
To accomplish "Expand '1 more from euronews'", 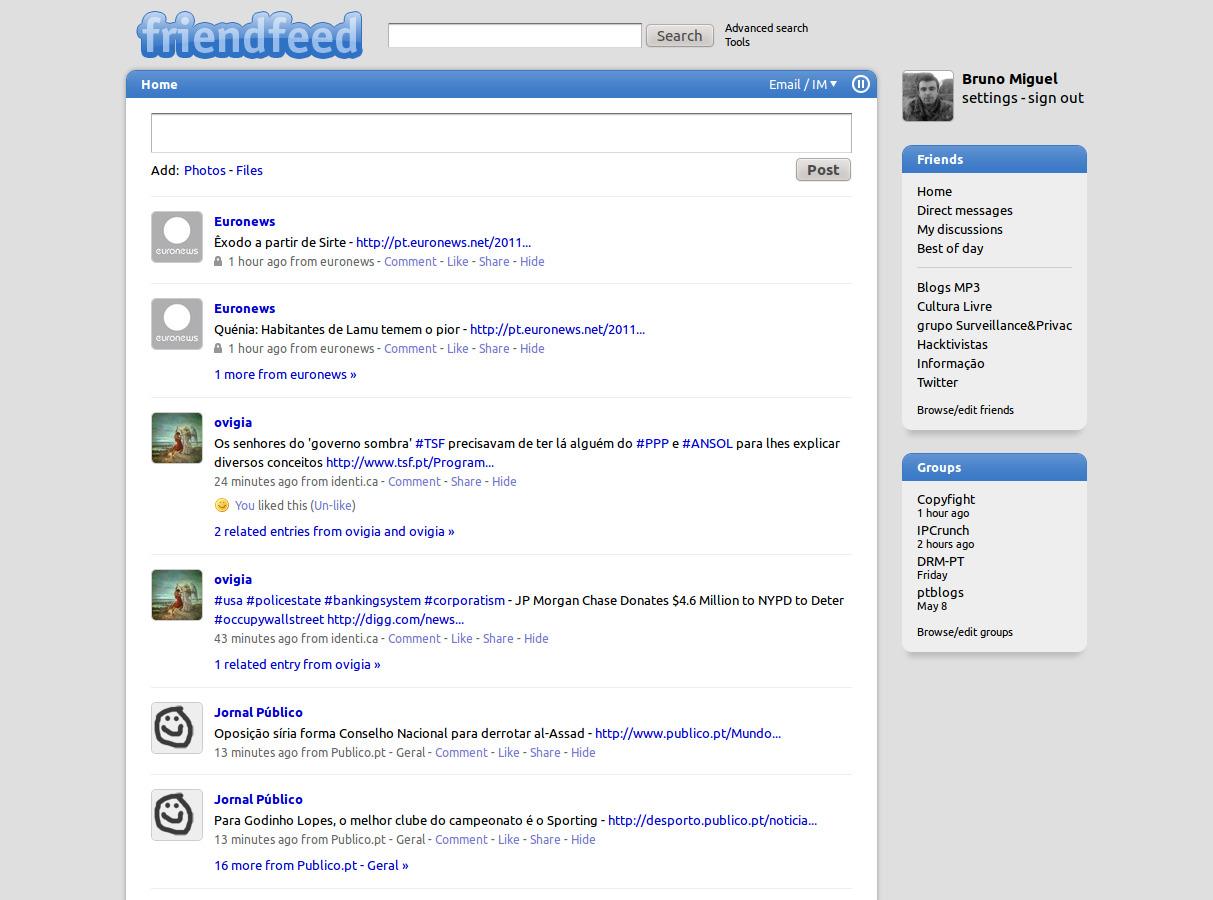I will [x=285, y=374].
